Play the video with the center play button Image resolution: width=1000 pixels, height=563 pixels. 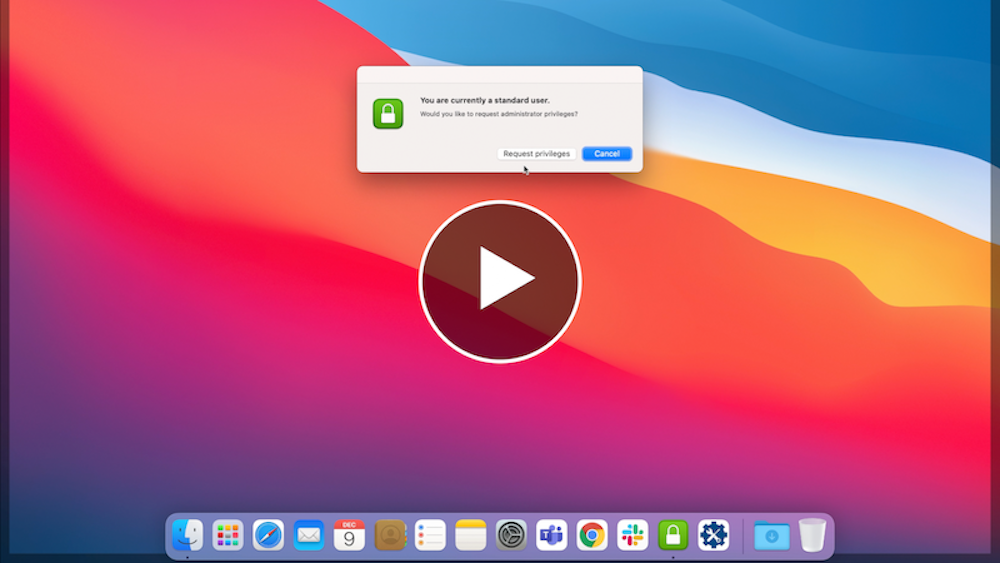[500, 280]
